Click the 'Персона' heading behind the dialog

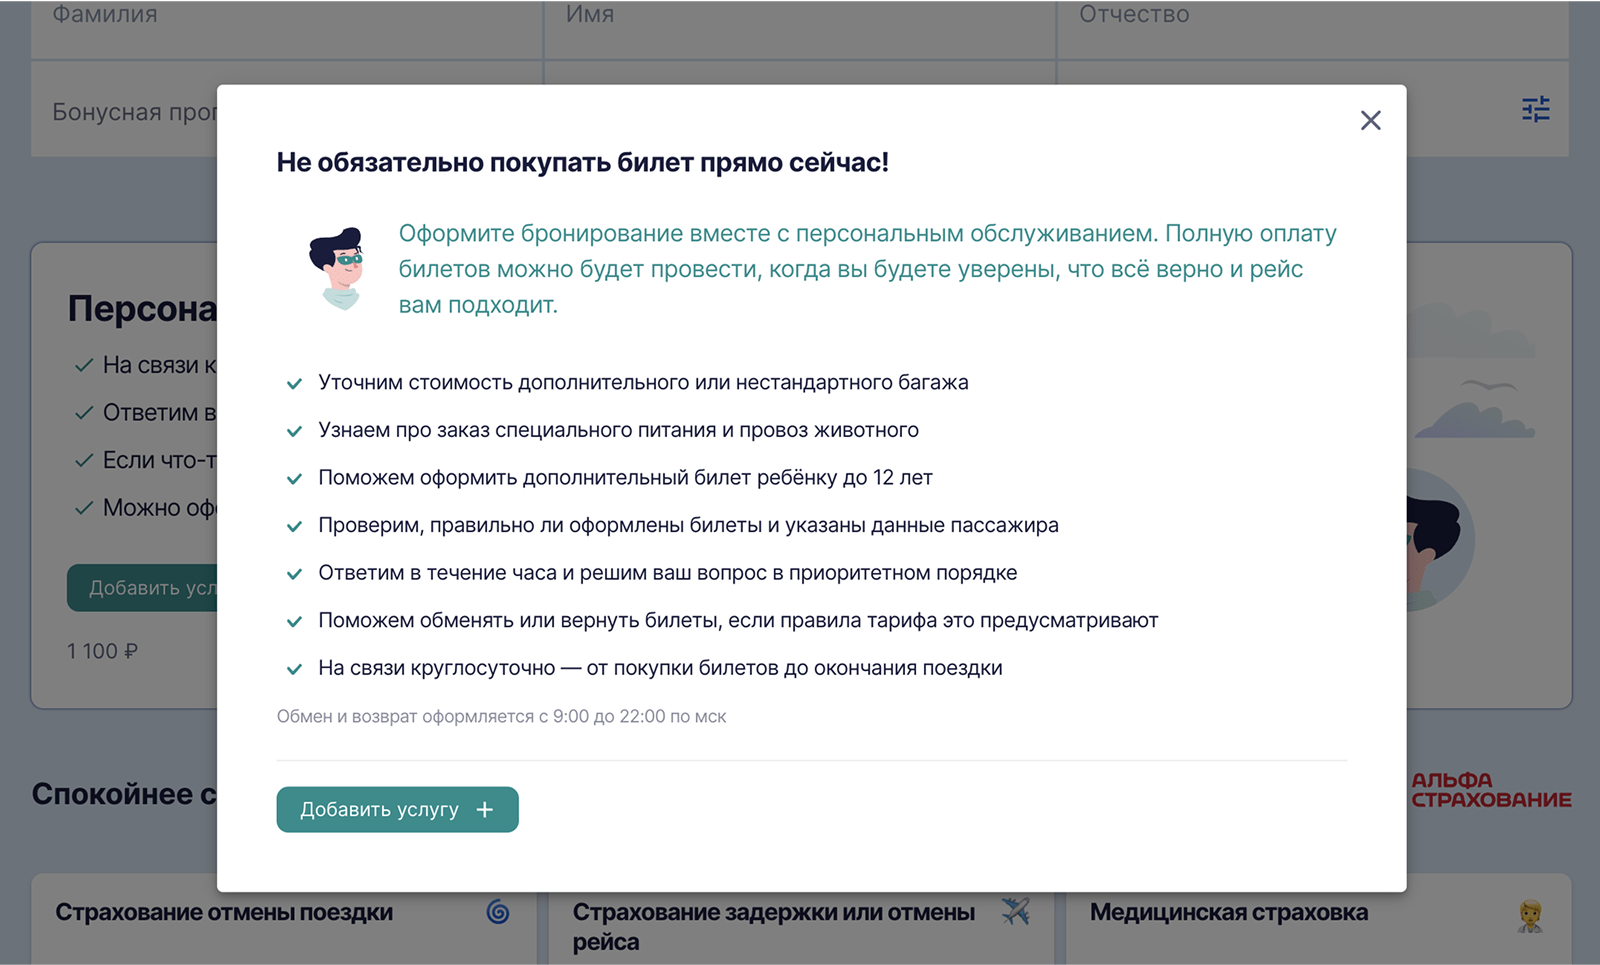tap(142, 308)
